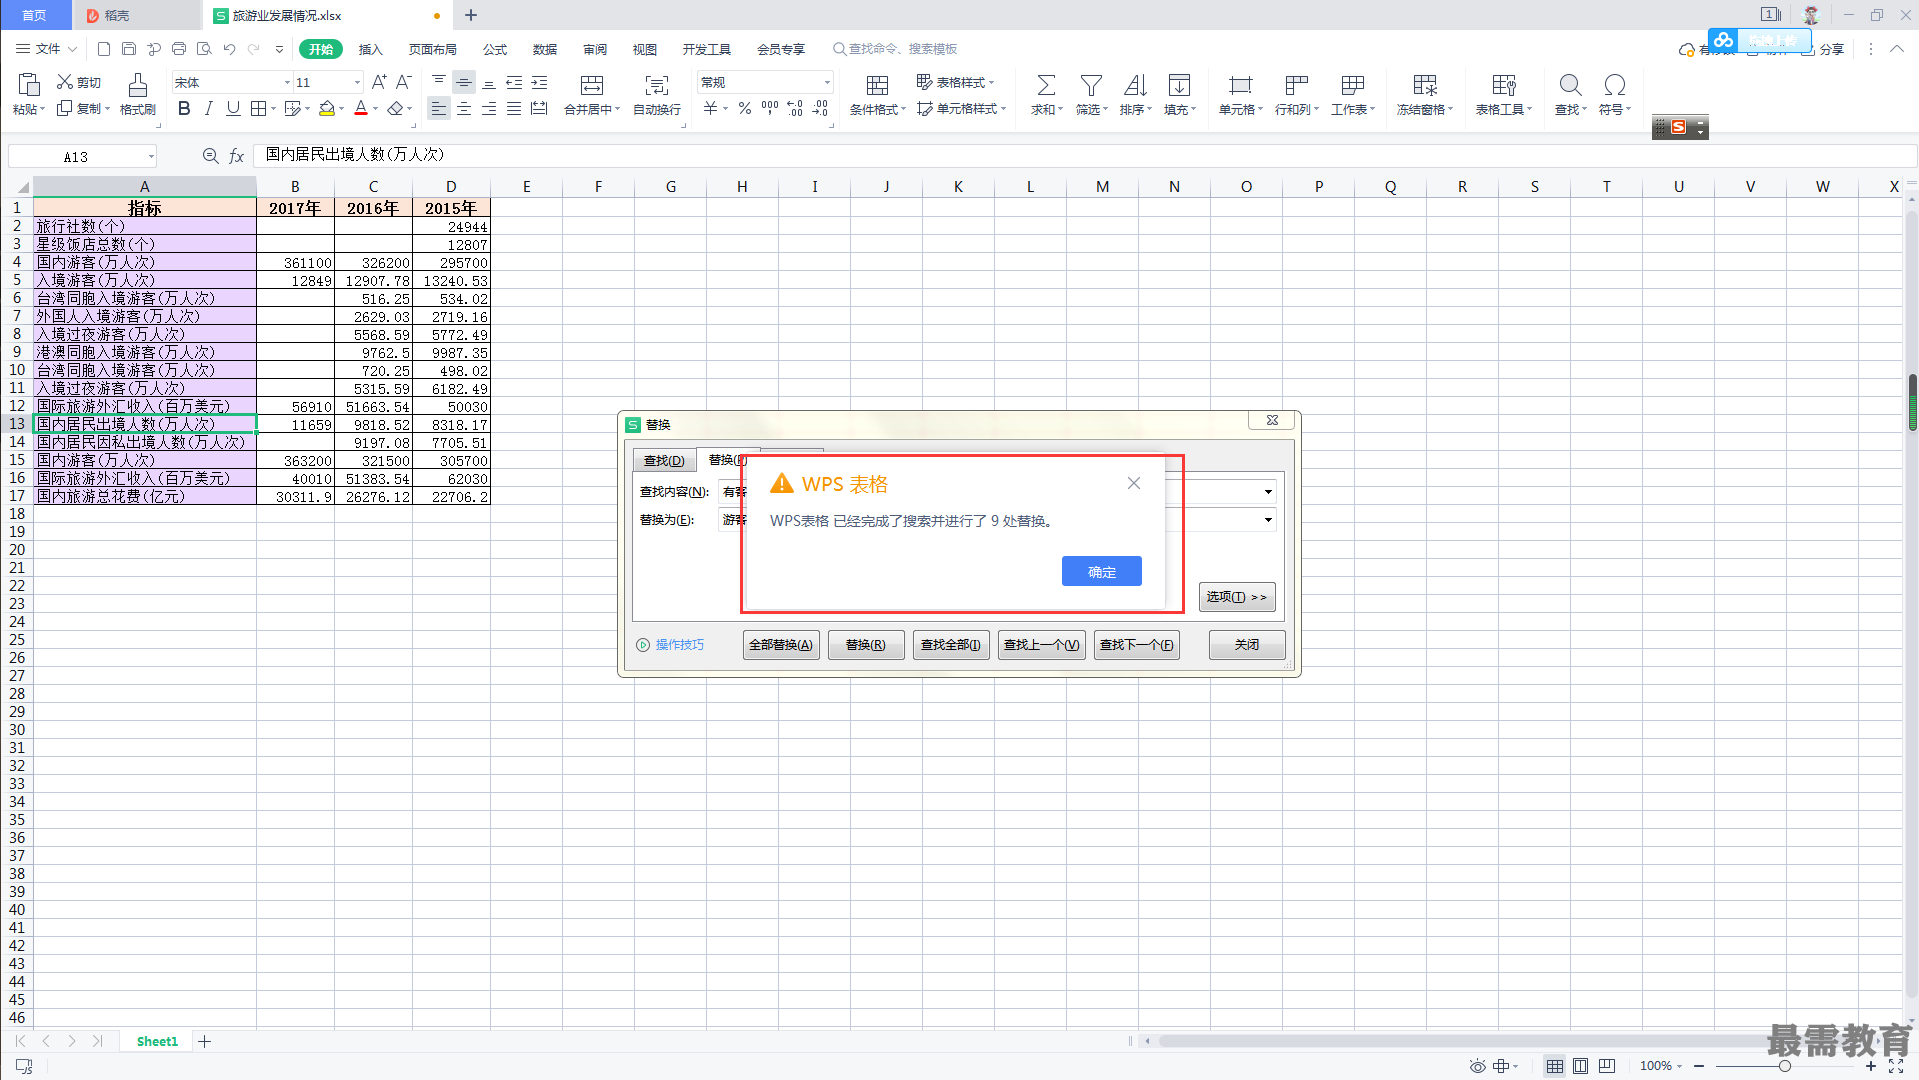
Task: Switch to the 审阅 ribbon tab
Action: point(595,49)
